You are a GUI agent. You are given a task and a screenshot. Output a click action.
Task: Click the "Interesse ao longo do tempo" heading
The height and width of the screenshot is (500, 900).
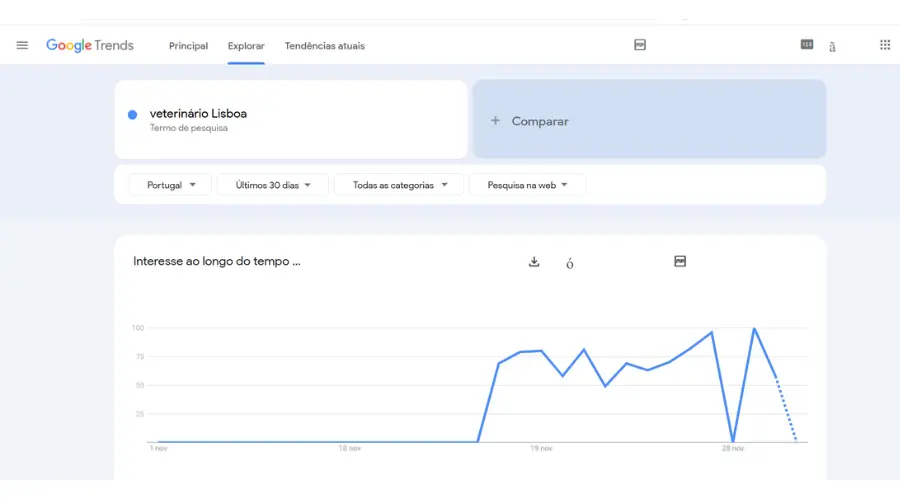click(216, 261)
